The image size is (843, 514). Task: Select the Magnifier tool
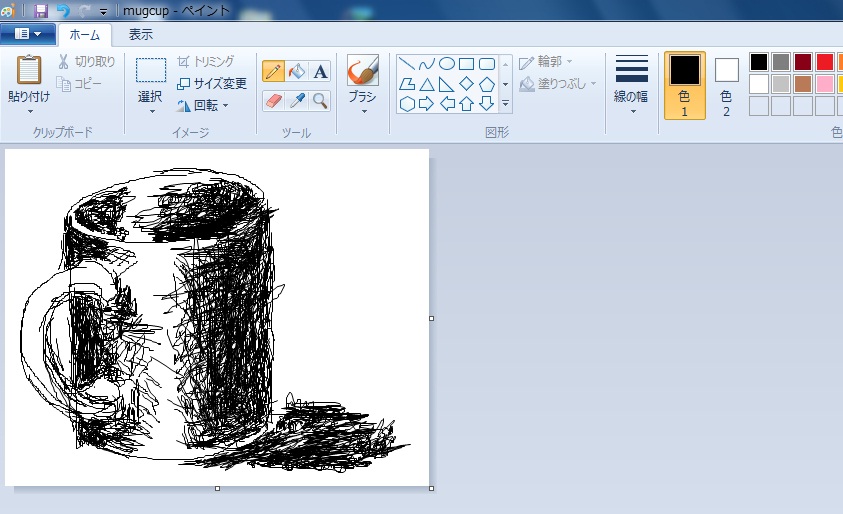pyautogui.click(x=320, y=100)
